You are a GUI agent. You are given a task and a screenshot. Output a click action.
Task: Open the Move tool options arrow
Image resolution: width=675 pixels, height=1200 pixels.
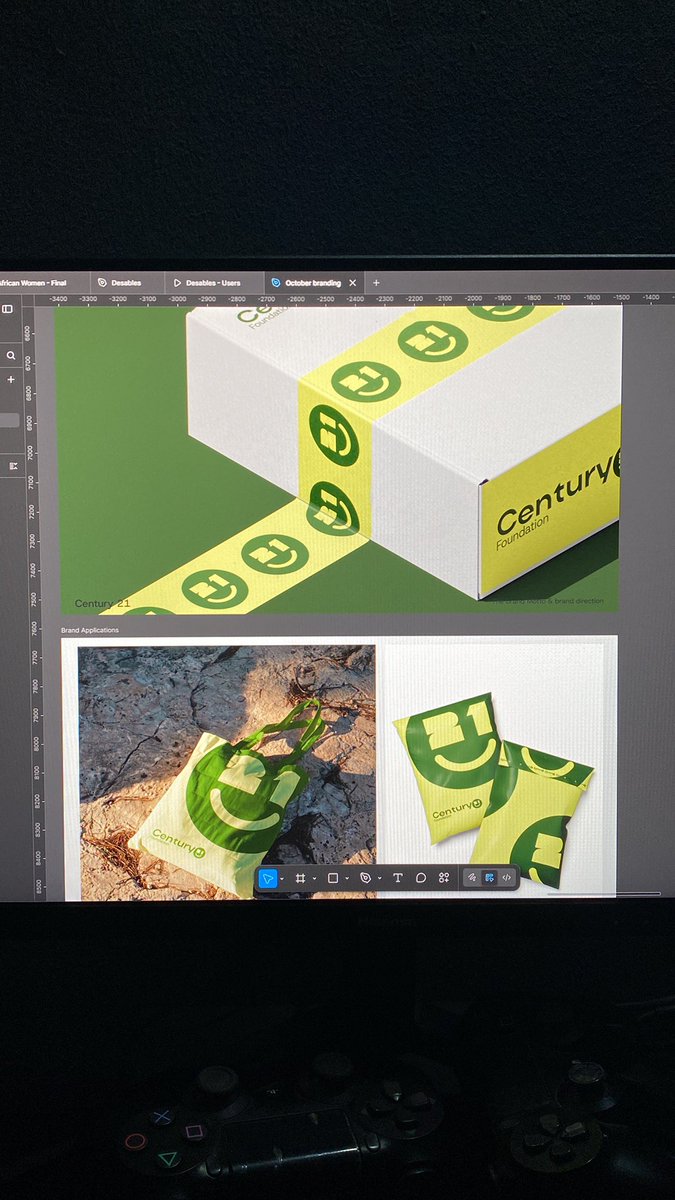282,878
